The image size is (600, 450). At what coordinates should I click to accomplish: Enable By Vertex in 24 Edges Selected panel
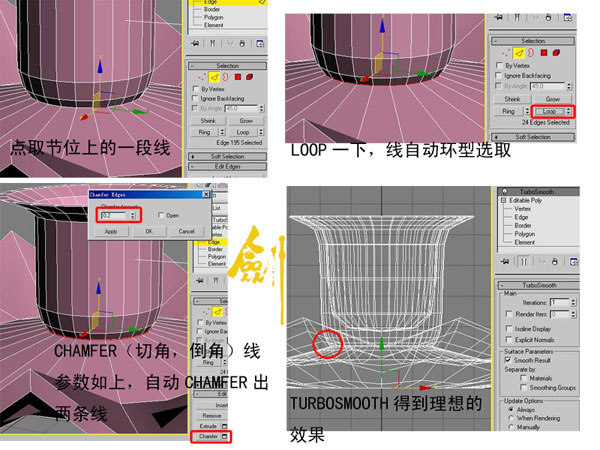[499, 65]
